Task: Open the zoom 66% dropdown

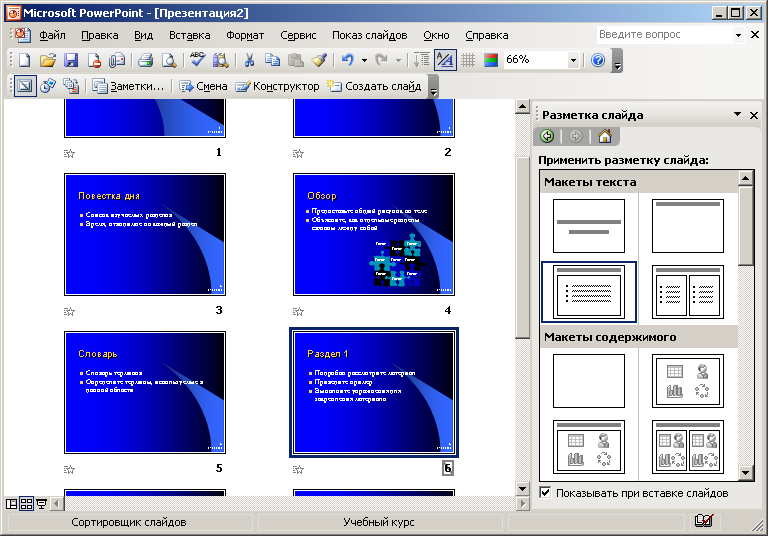Action: point(573,60)
